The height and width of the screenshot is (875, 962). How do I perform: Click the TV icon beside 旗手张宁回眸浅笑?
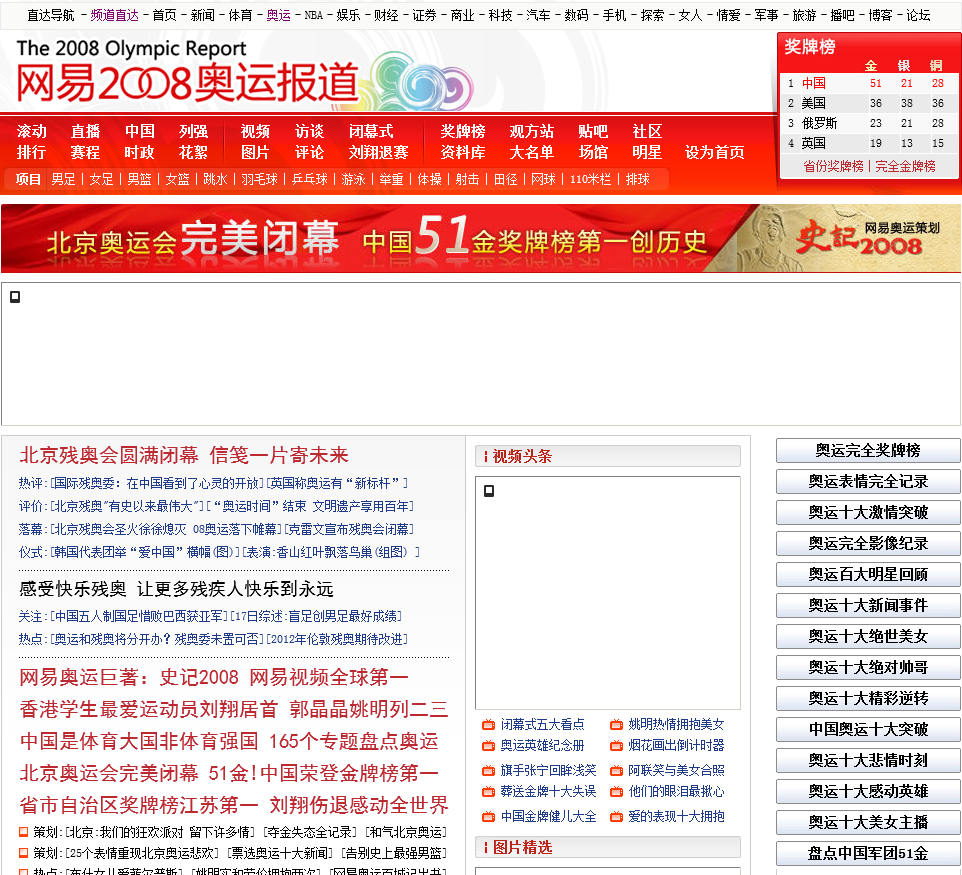pyautogui.click(x=488, y=771)
